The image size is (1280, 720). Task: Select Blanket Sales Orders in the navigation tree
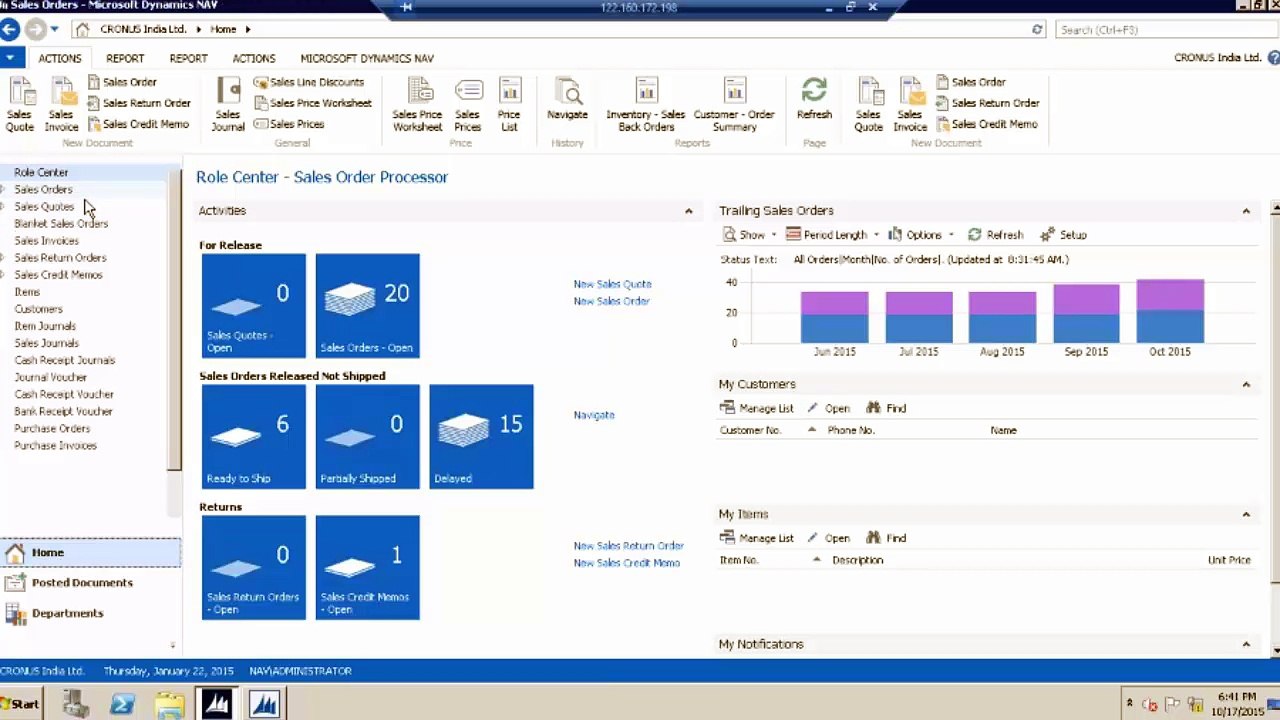click(x=61, y=224)
